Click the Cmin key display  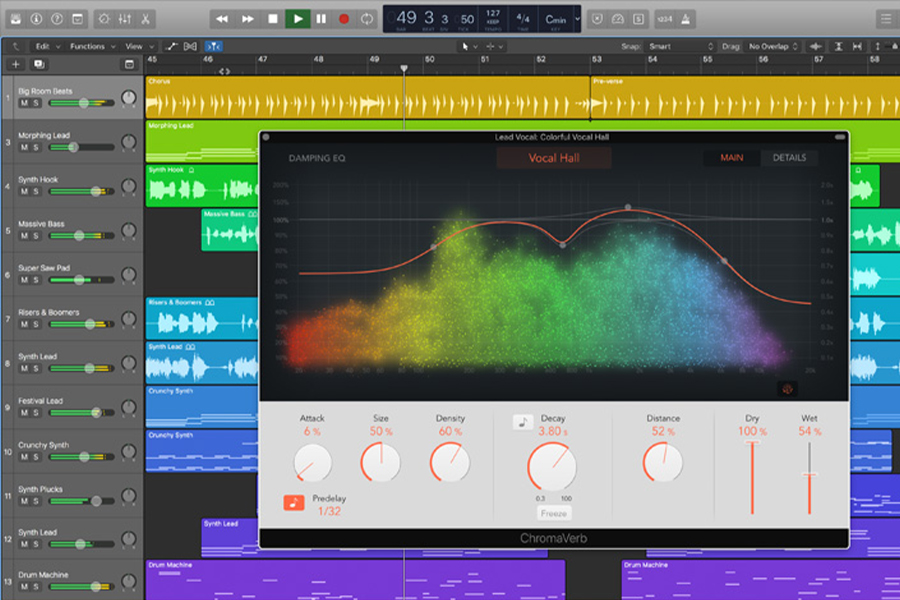tap(556, 20)
